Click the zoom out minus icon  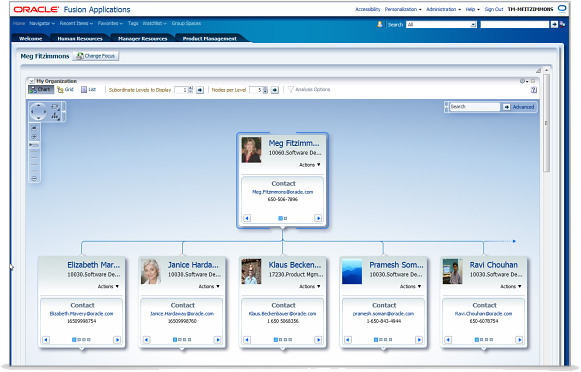pos(34,179)
